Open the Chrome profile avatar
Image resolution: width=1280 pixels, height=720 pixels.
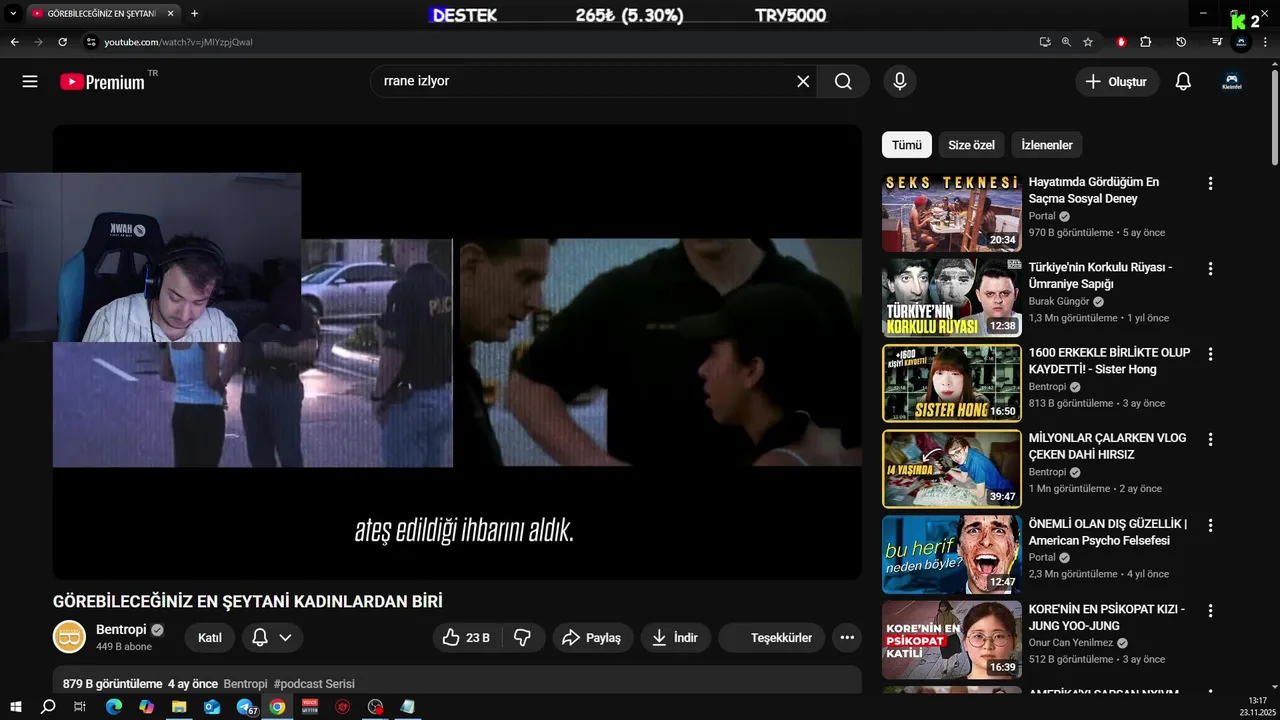[1241, 42]
